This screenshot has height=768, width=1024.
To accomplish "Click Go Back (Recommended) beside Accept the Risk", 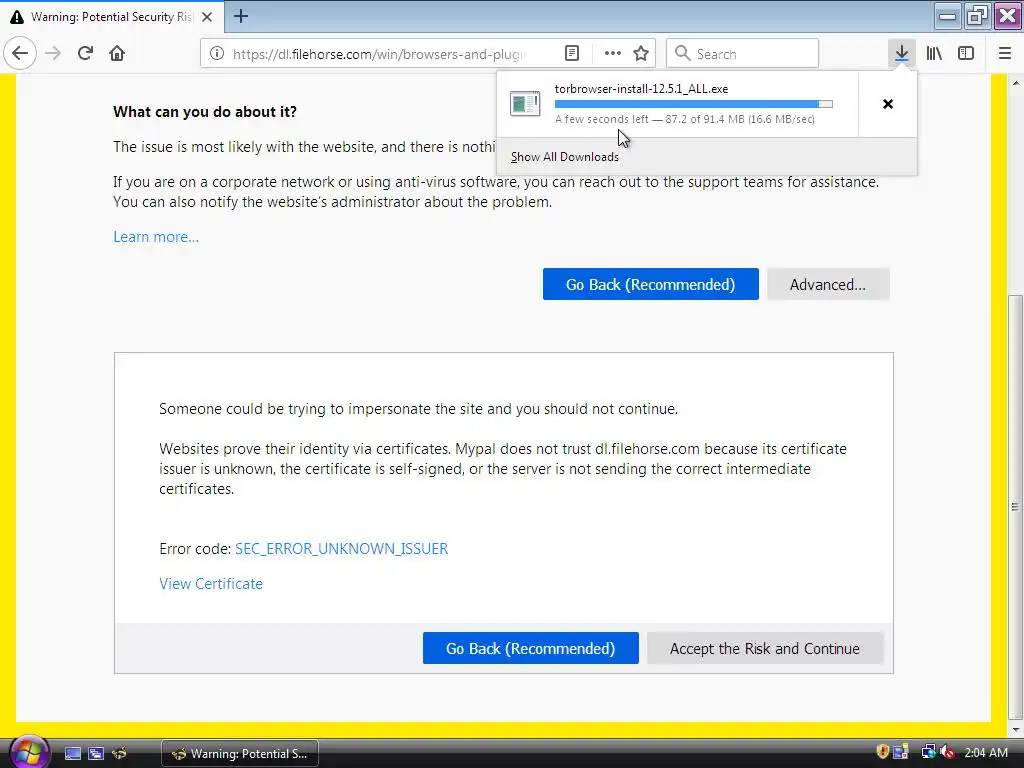I will 530,648.
